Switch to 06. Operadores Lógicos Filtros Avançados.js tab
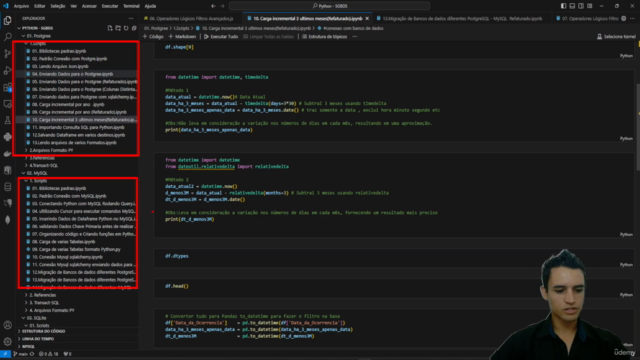640x360 pixels. pos(191,18)
